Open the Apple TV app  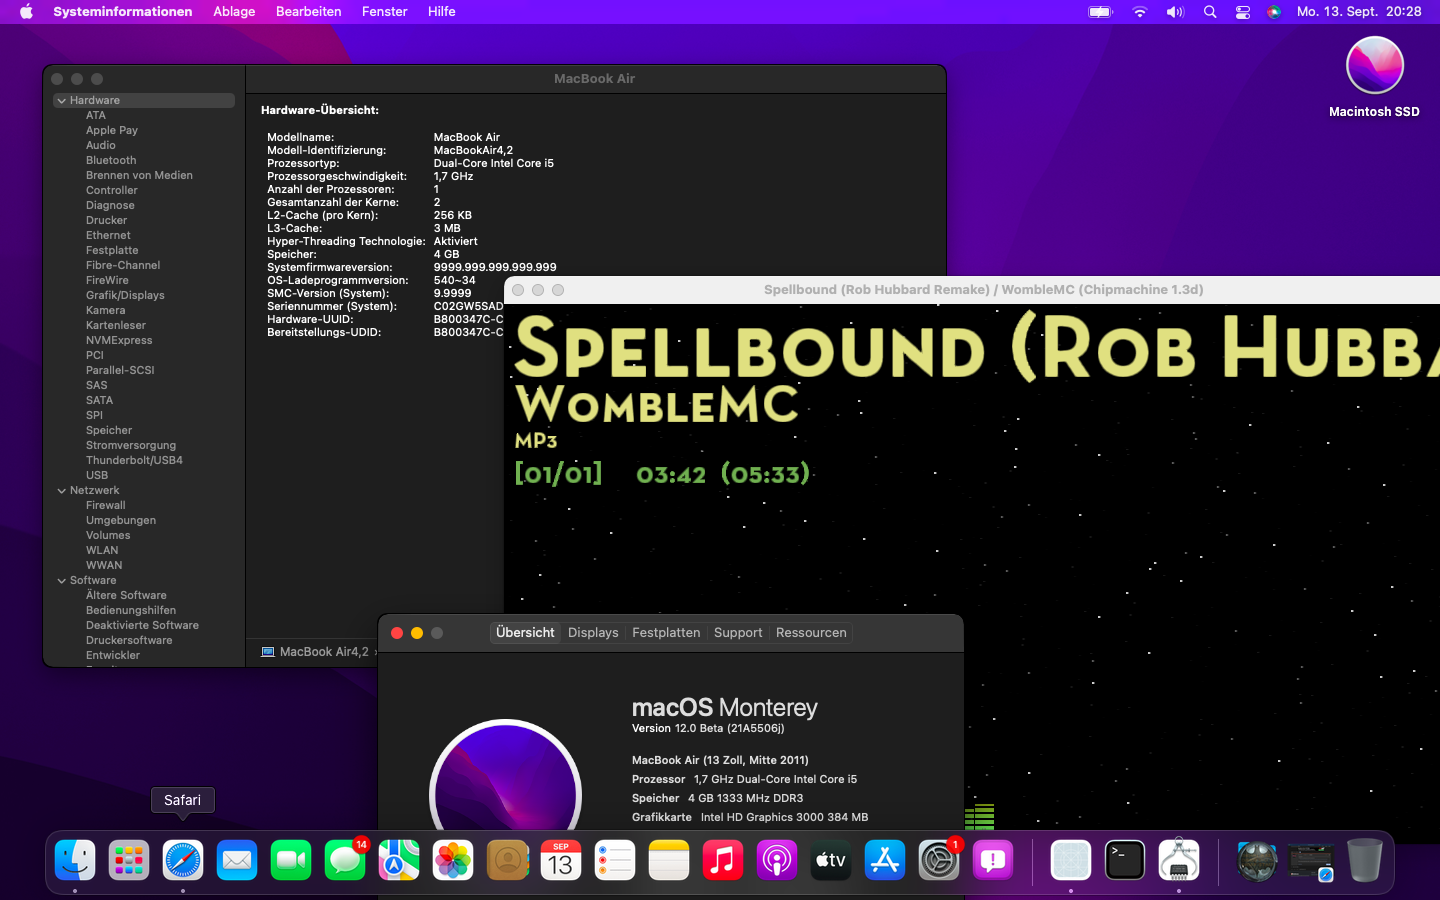pos(831,860)
